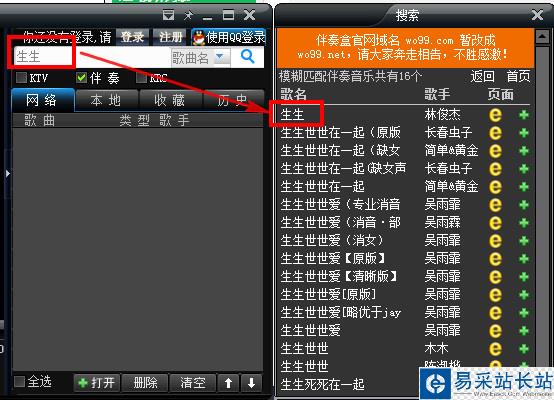Select result 生生世世爱（专业消音
This screenshot has height=400, width=554.
point(341,205)
